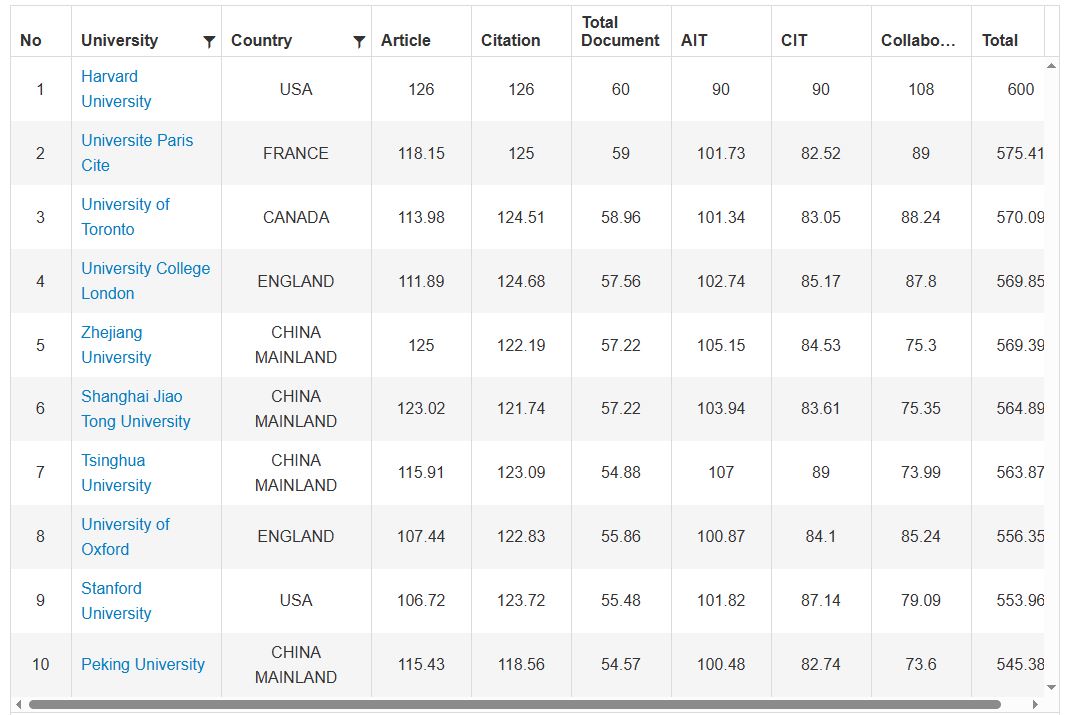Open the Country column filter icon
The width and height of the screenshot is (1076, 715).
pyautogui.click(x=359, y=42)
